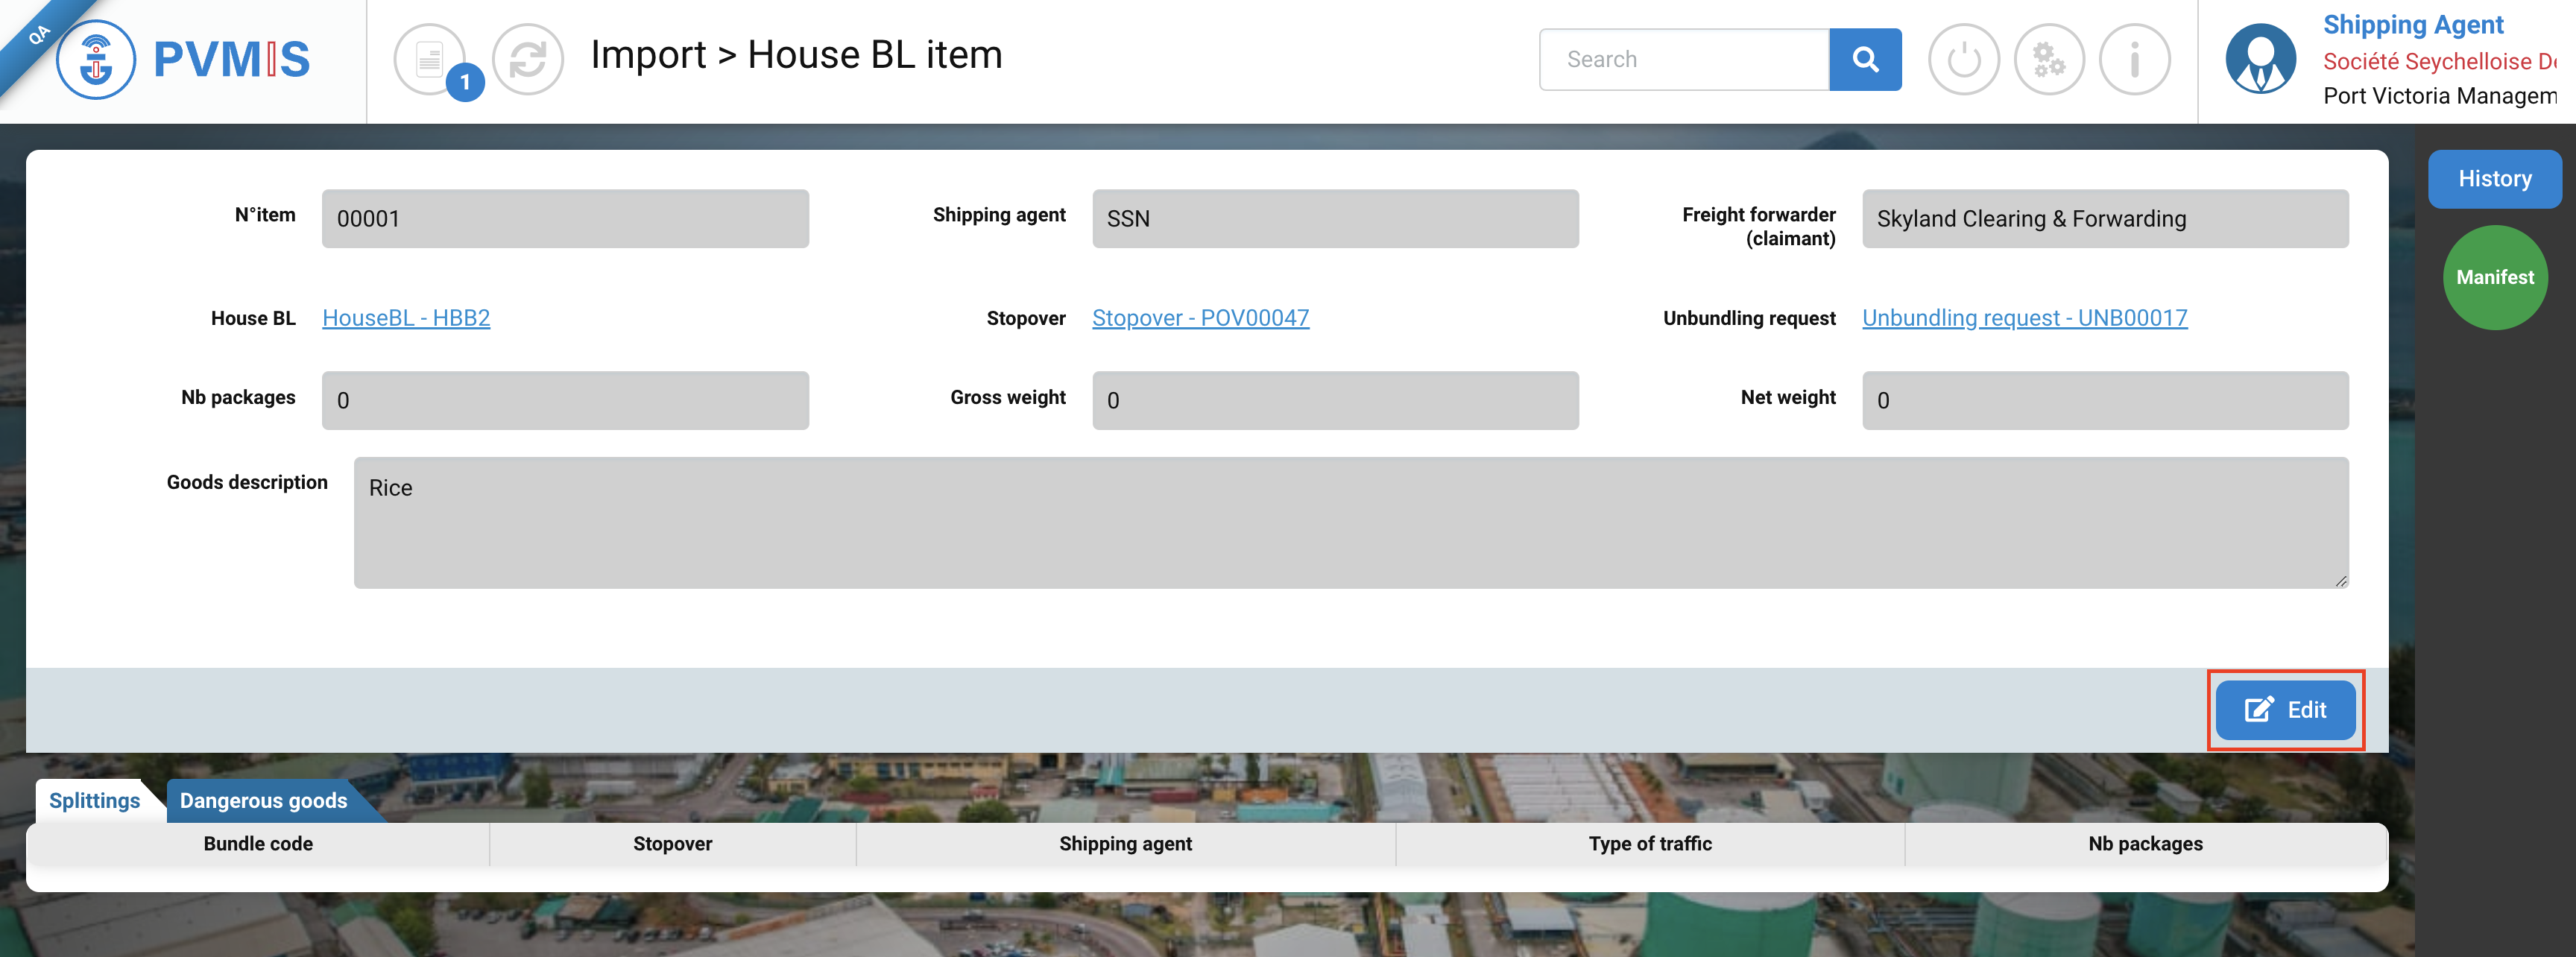
Task: Click the Shipping Agent user avatar
Action: (2260, 59)
